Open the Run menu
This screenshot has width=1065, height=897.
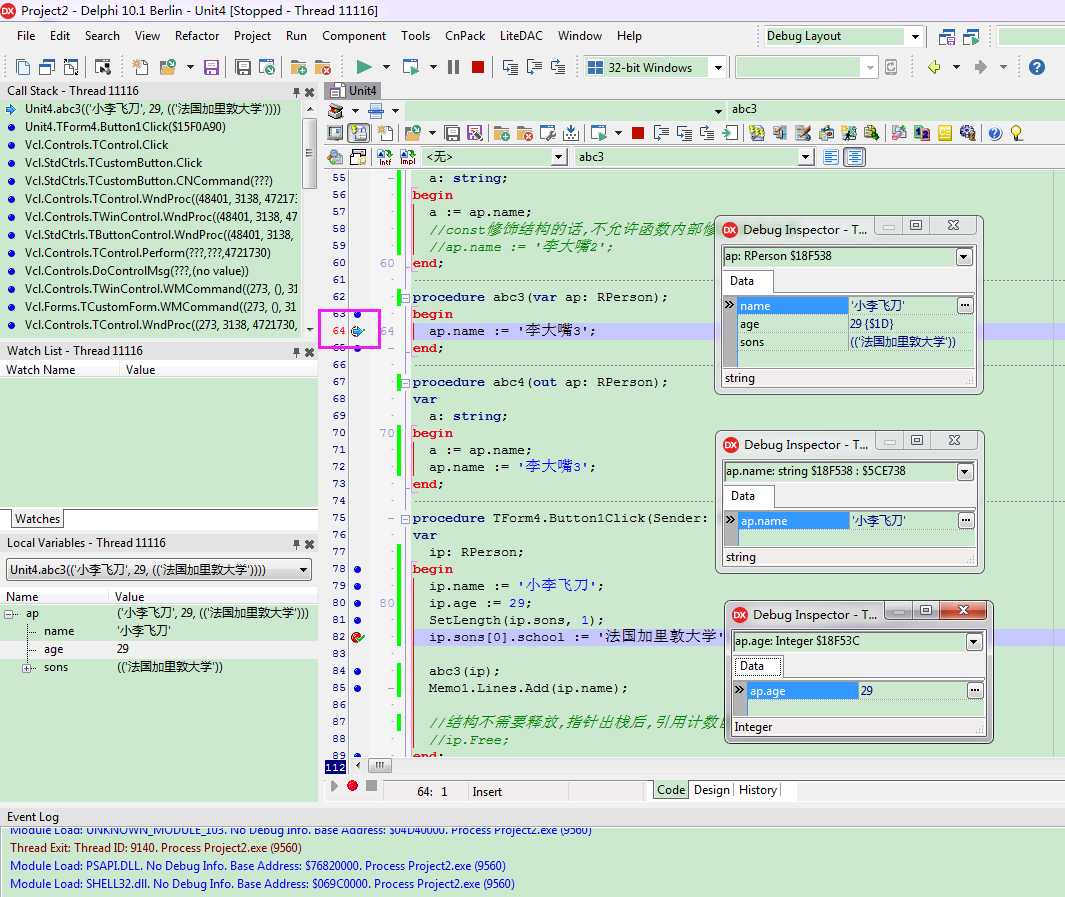tap(296, 36)
